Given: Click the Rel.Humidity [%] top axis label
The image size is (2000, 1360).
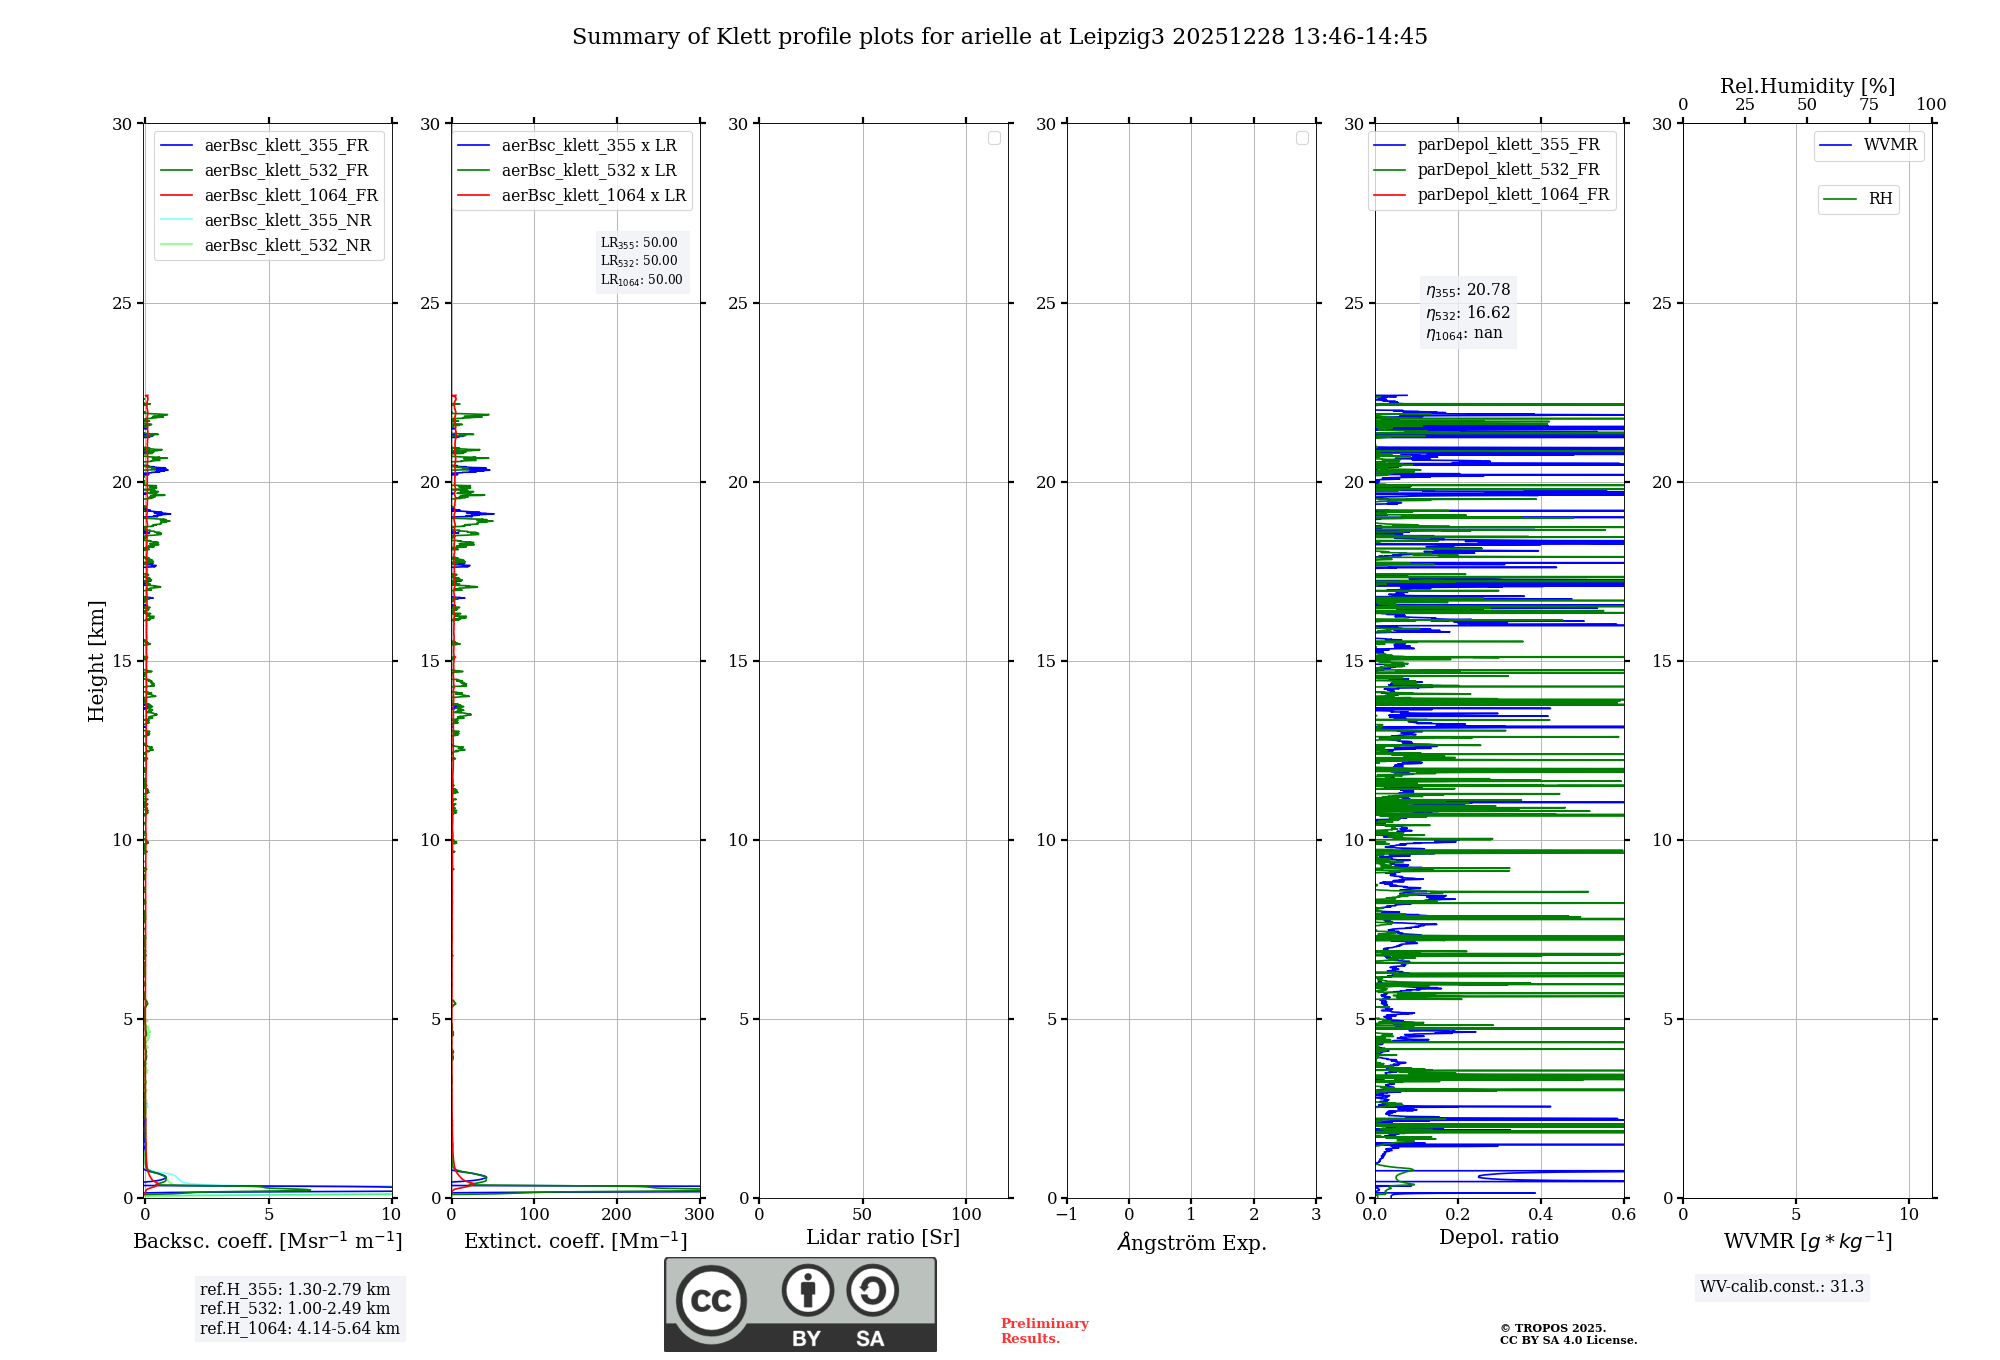Looking at the screenshot, I should 1807,86.
